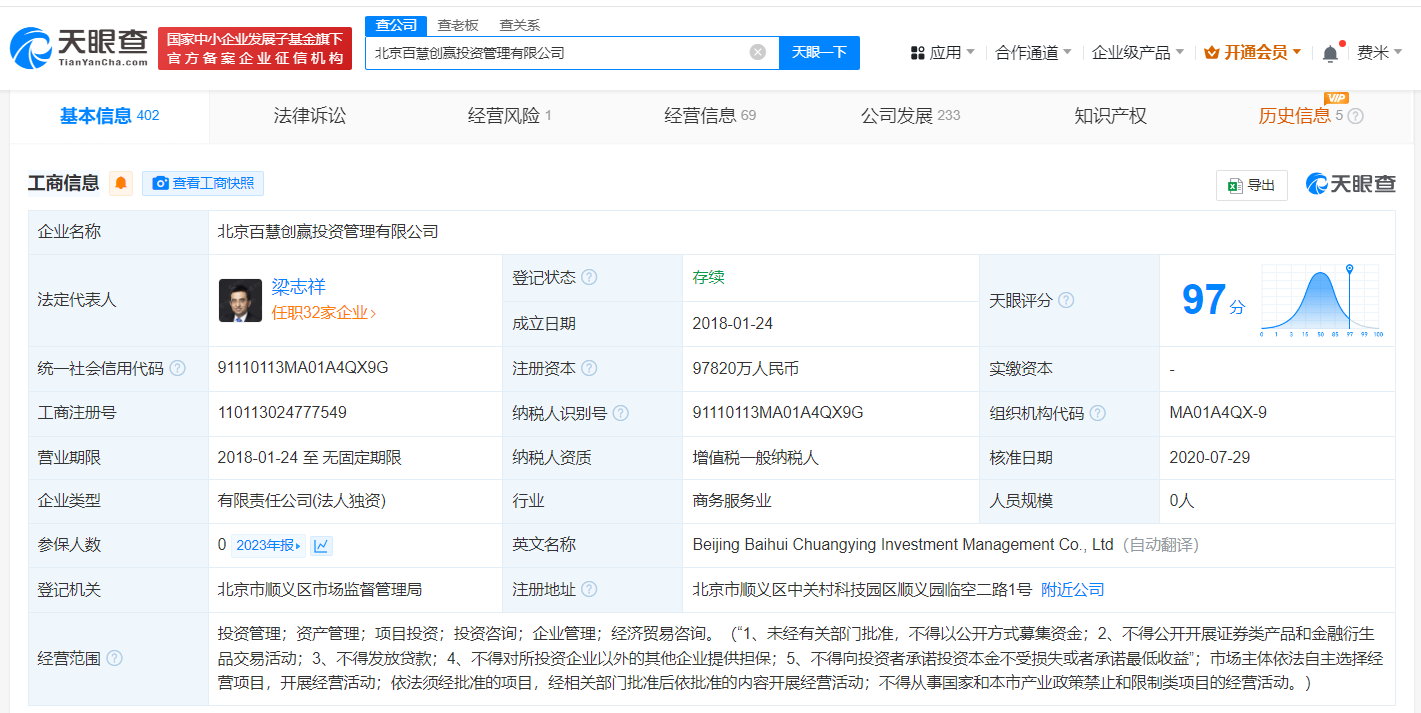Click the 天眼一下 search button
Screen dimensions: 1421x713
[819, 52]
